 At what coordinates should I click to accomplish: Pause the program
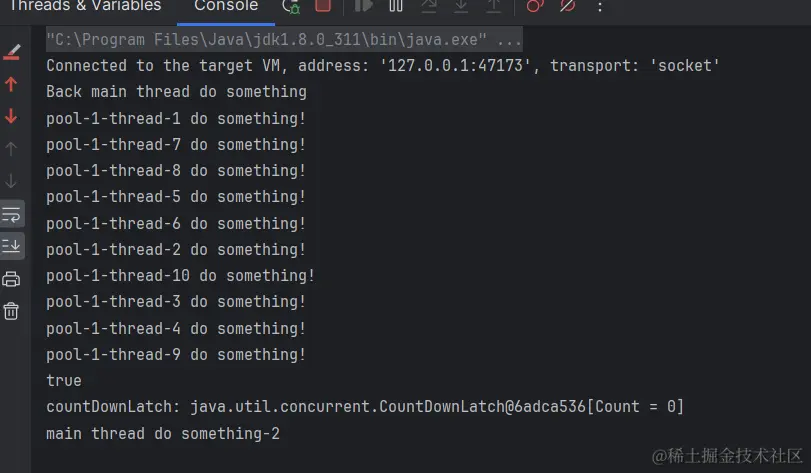396,6
